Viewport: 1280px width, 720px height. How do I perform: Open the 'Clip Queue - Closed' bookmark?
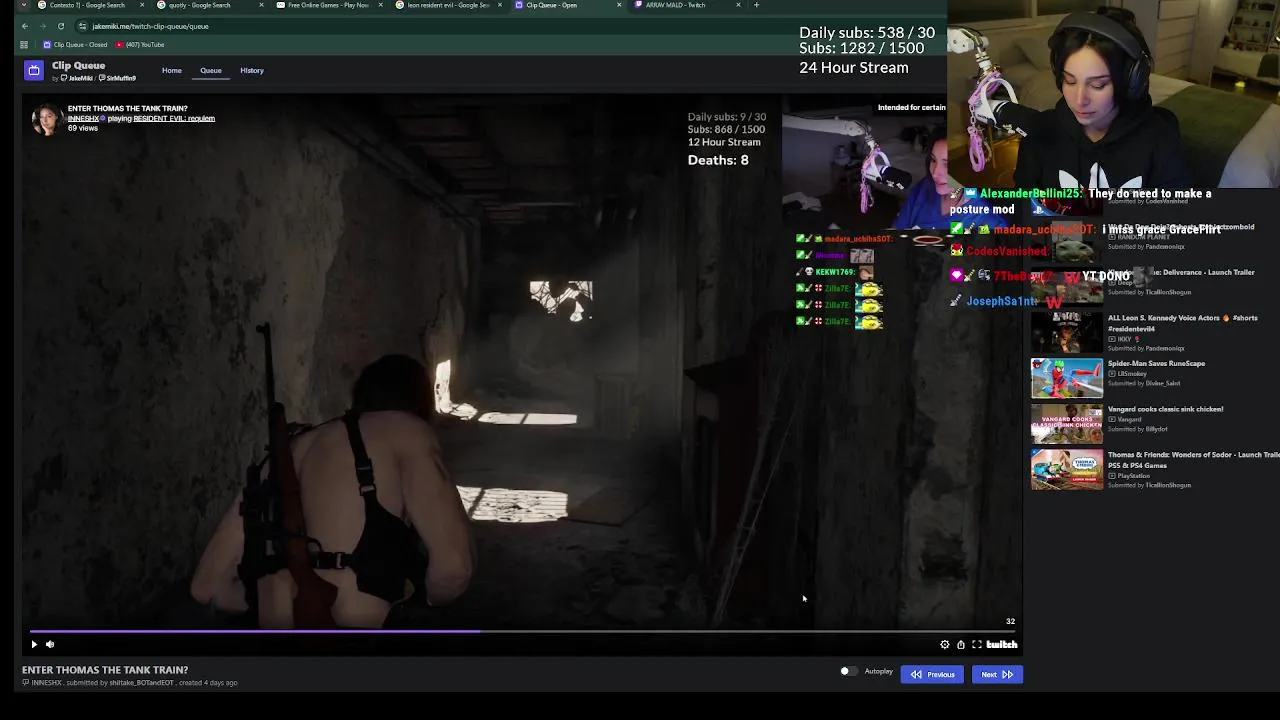(x=75, y=45)
